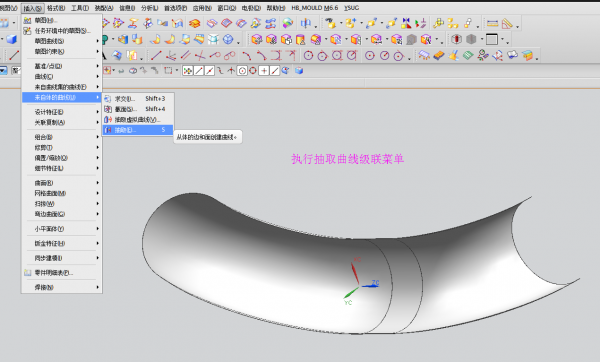Toggle Mid Point snap option
Viewport: 600px width, 362px height.
click(209, 71)
